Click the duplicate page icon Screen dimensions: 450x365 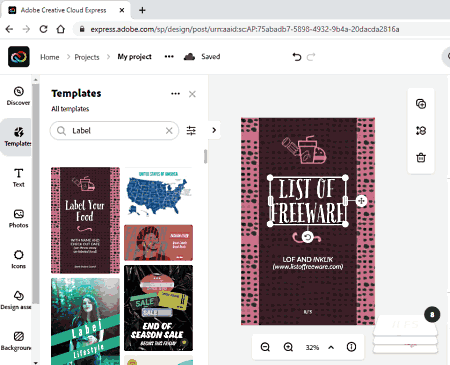[x=421, y=104]
